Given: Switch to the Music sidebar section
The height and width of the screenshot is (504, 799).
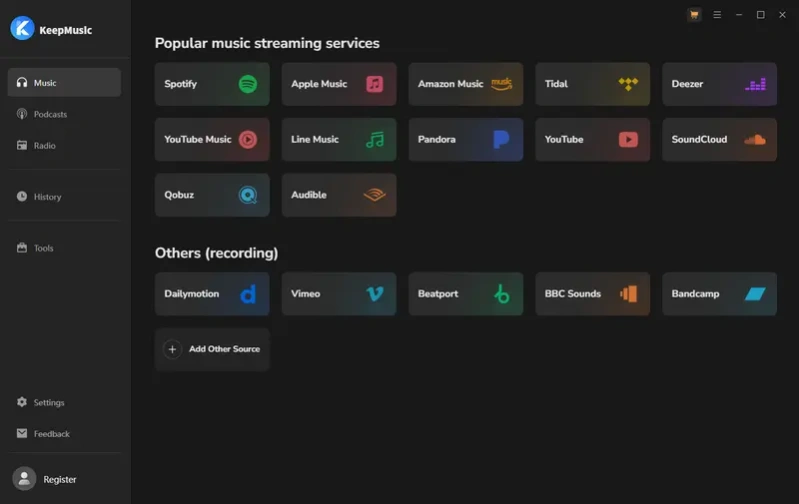Looking at the screenshot, I should coord(64,83).
